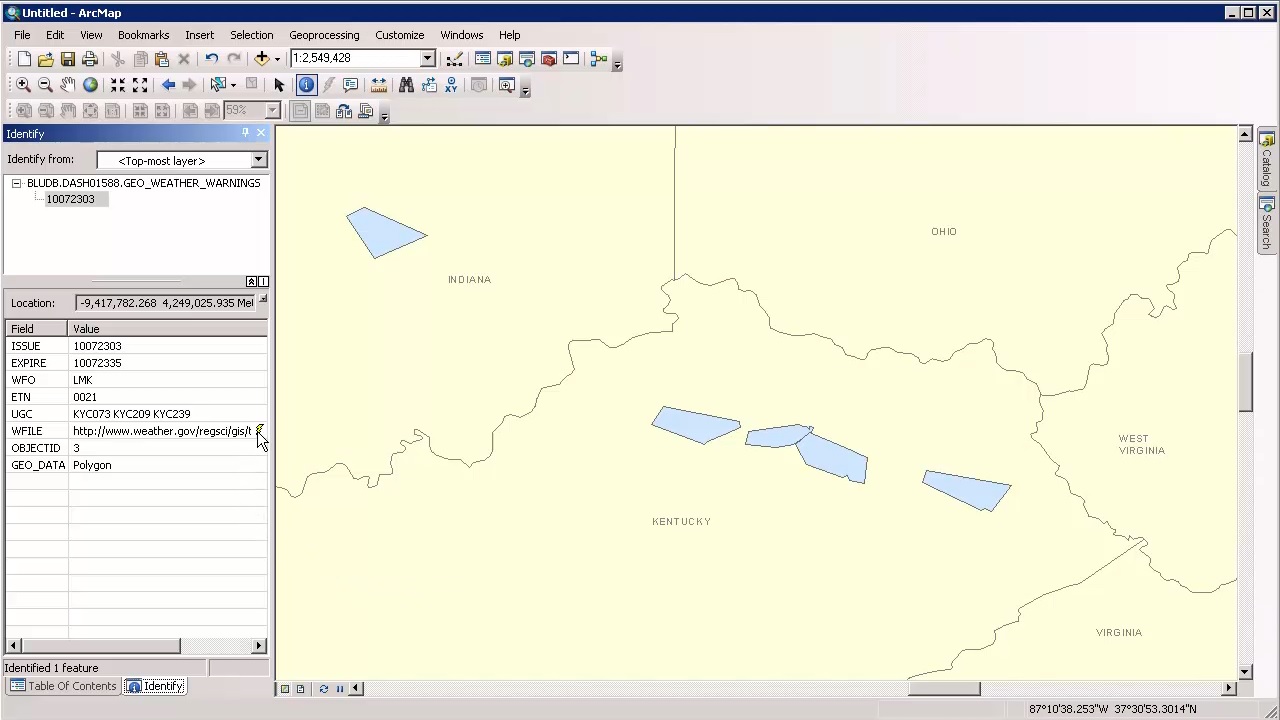
Task: Click hyperlink lightning icon in WFILE row
Action: [259, 431]
